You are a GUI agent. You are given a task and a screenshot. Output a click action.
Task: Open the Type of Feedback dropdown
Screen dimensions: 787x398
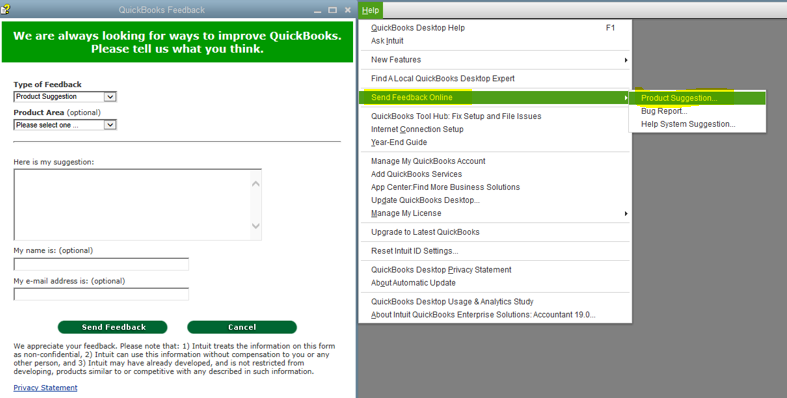(x=65, y=96)
